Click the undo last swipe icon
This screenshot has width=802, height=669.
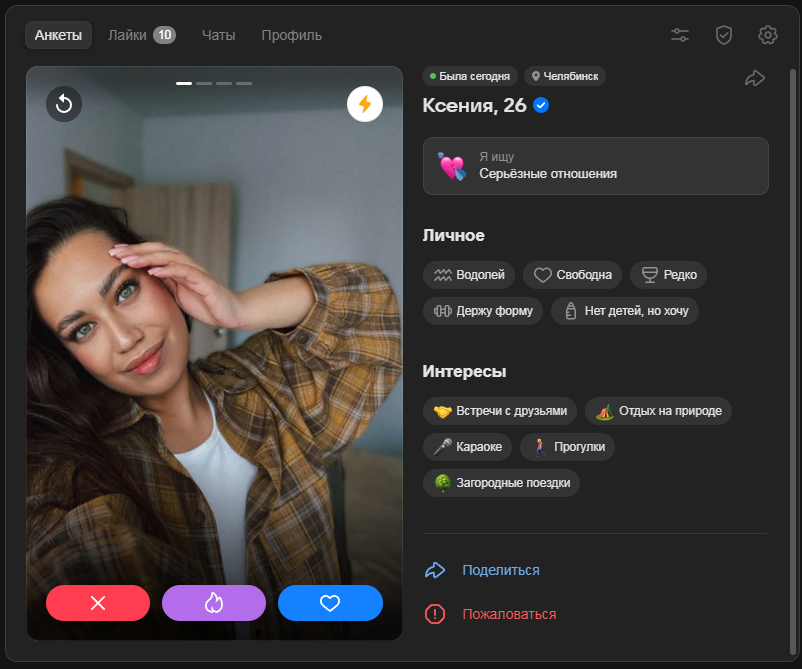64,104
